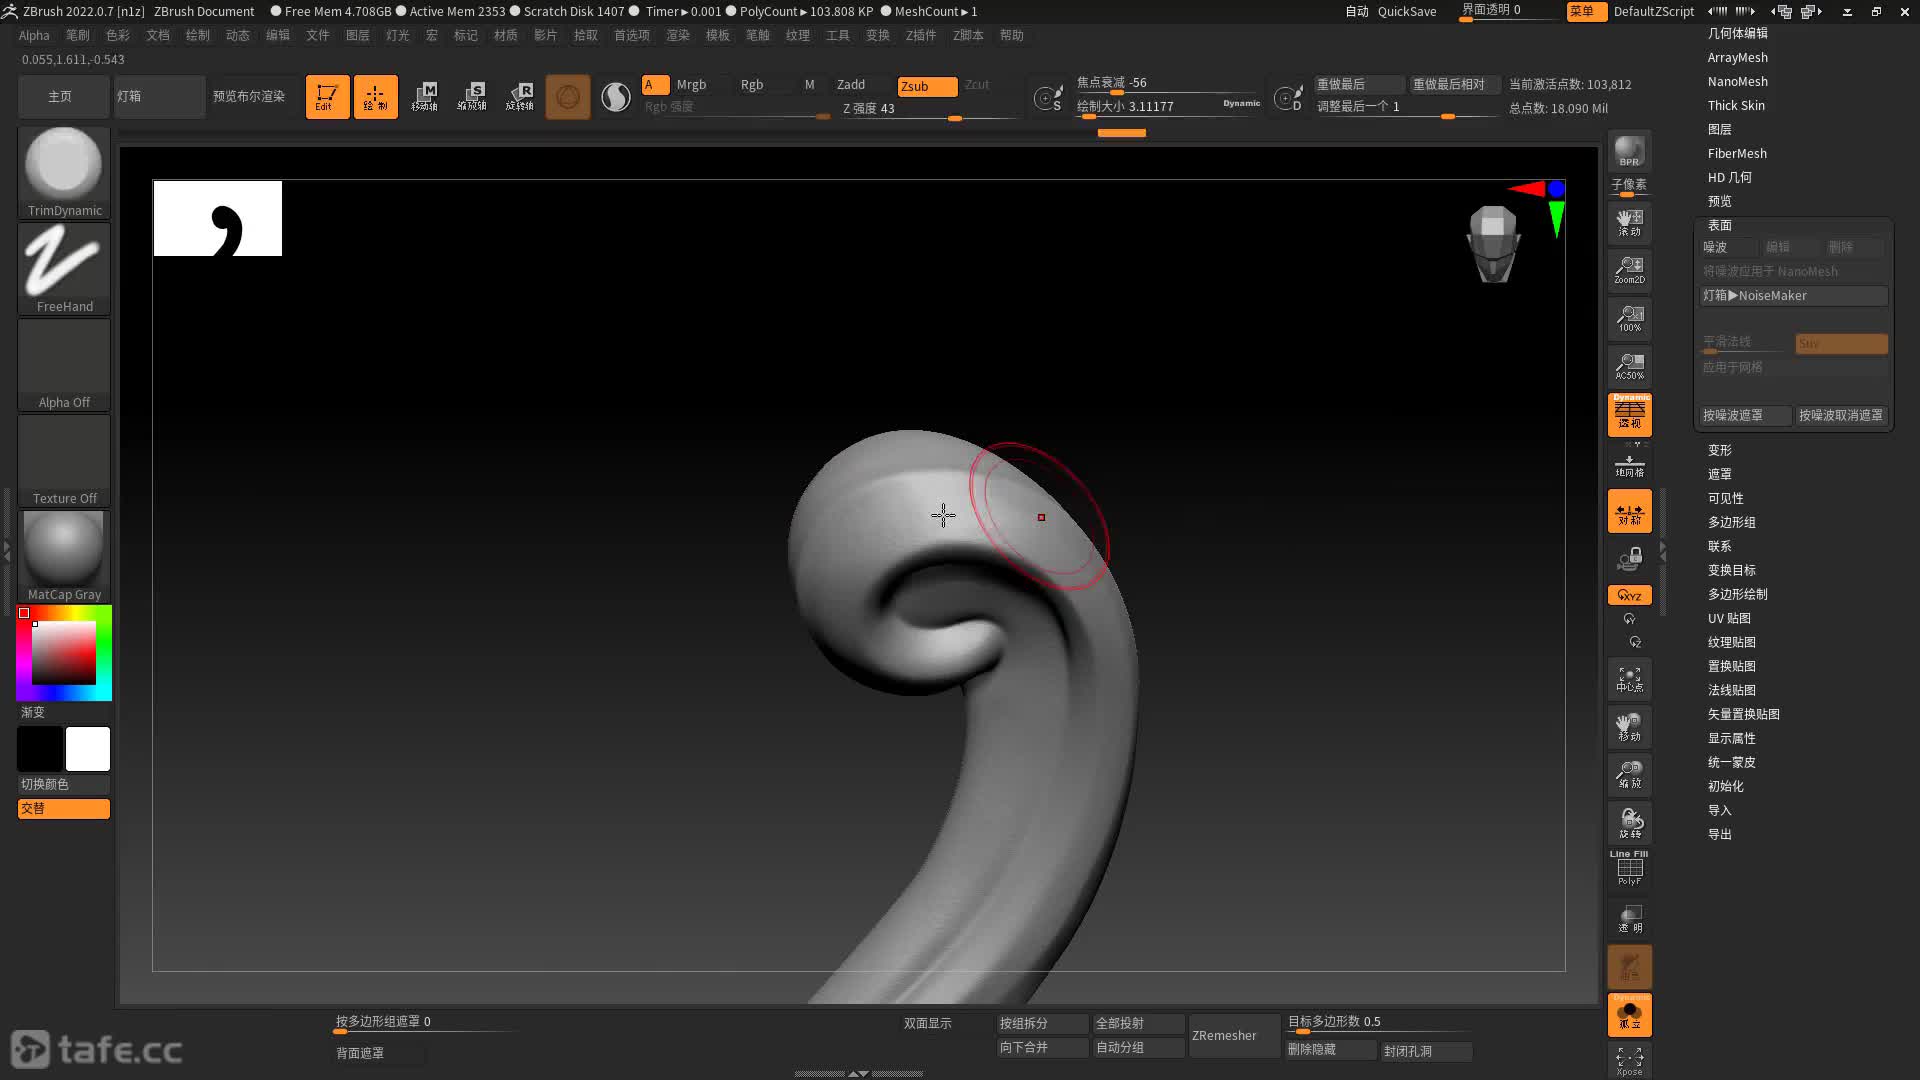Viewport: 1920px width, 1080px height.
Task: Select the Draw mode icon
Action: [375, 97]
